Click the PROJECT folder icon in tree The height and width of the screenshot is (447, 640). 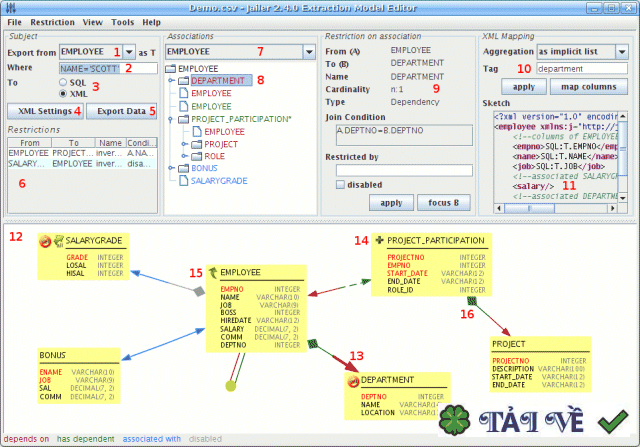197,145
